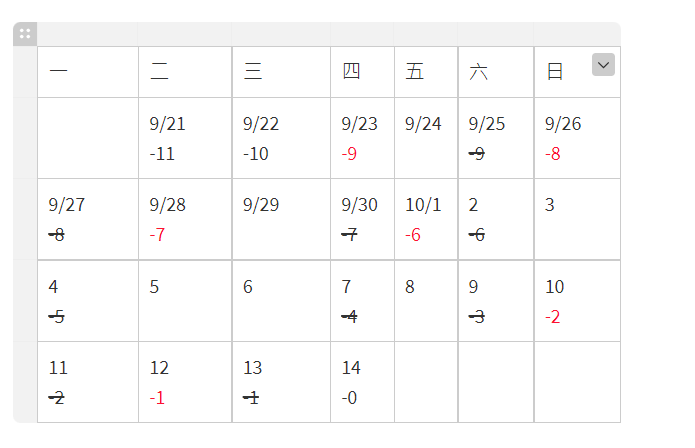This screenshot has height=448, width=695.
Task: Select the 9/26 cell with red -8
Action: click(577, 138)
